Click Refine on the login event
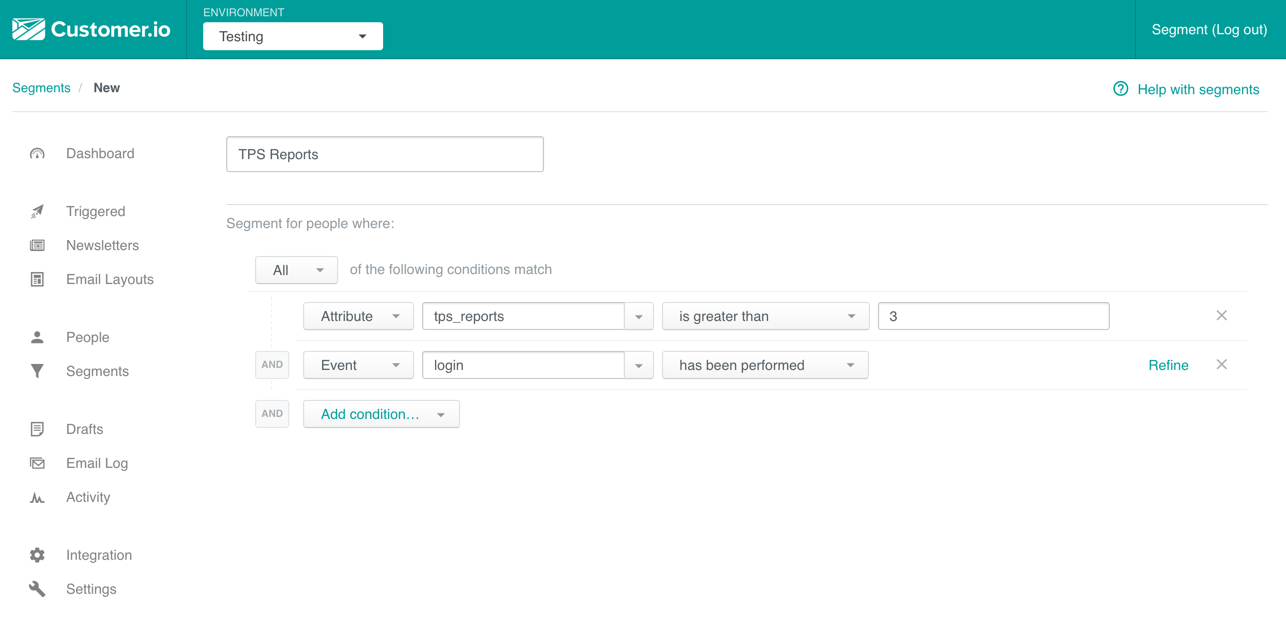This screenshot has width=1286, height=629. [1168, 365]
